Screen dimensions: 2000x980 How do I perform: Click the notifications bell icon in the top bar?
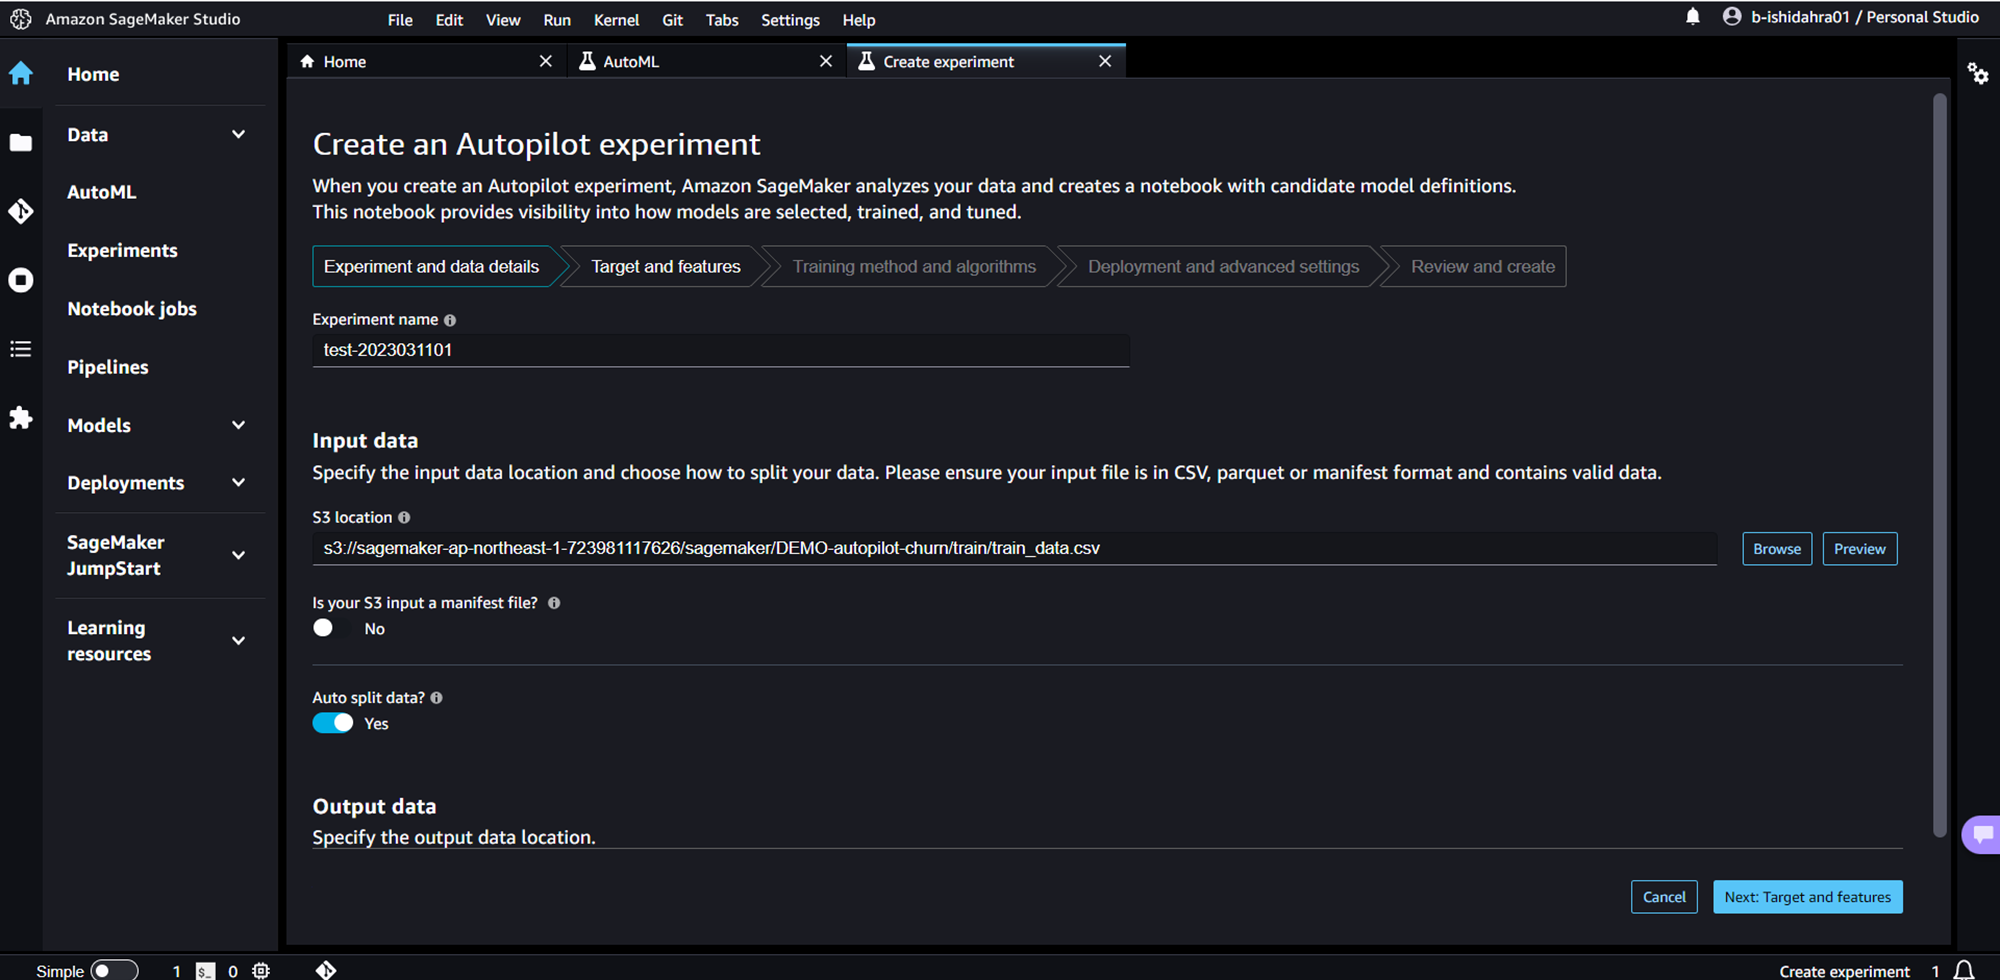coord(1693,17)
